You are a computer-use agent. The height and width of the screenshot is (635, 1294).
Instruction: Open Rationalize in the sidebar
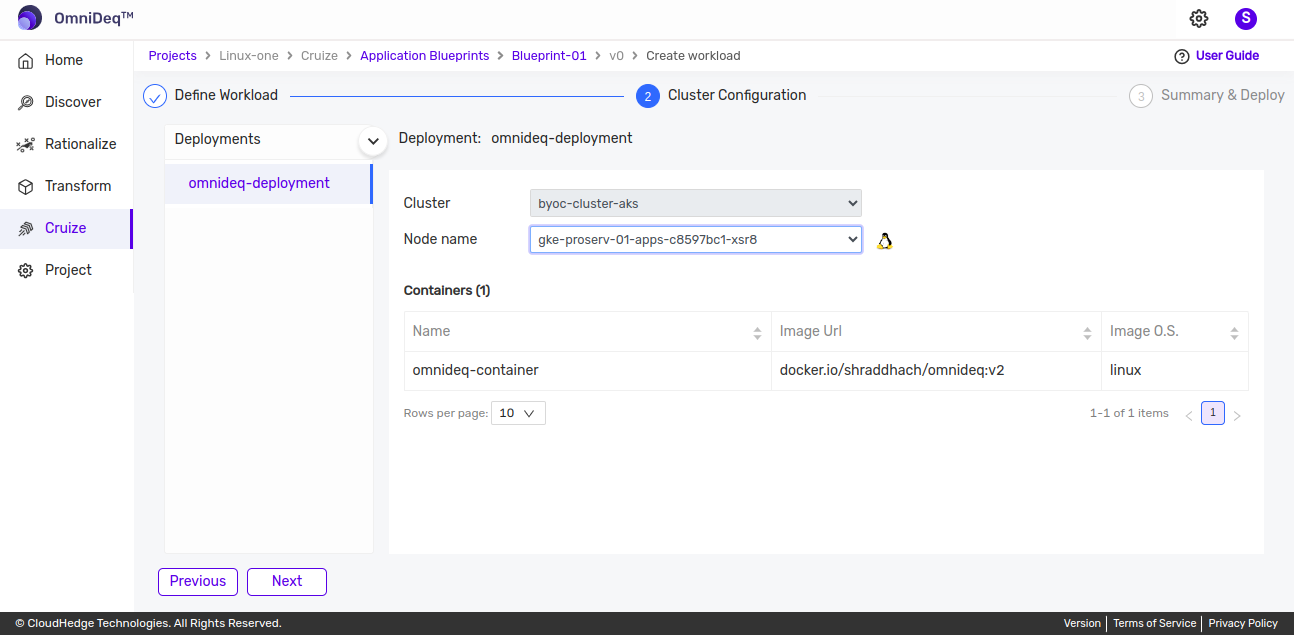[x=66, y=144]
